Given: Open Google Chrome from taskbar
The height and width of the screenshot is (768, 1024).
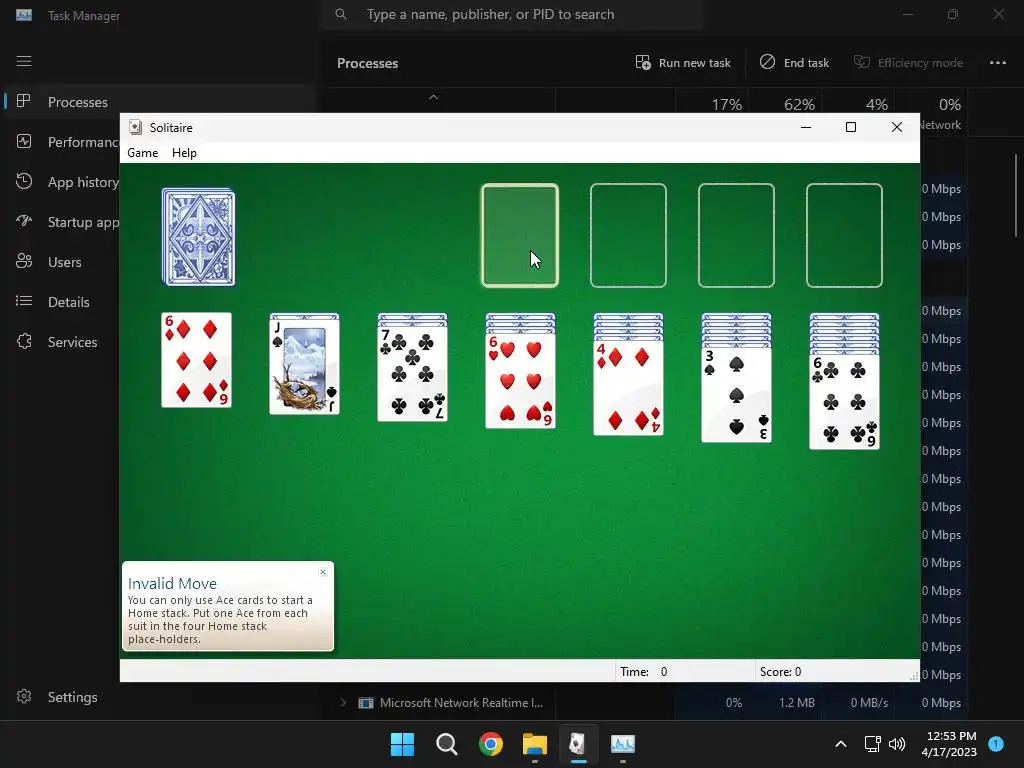Looking at the screenshot, I should point(490,744).
